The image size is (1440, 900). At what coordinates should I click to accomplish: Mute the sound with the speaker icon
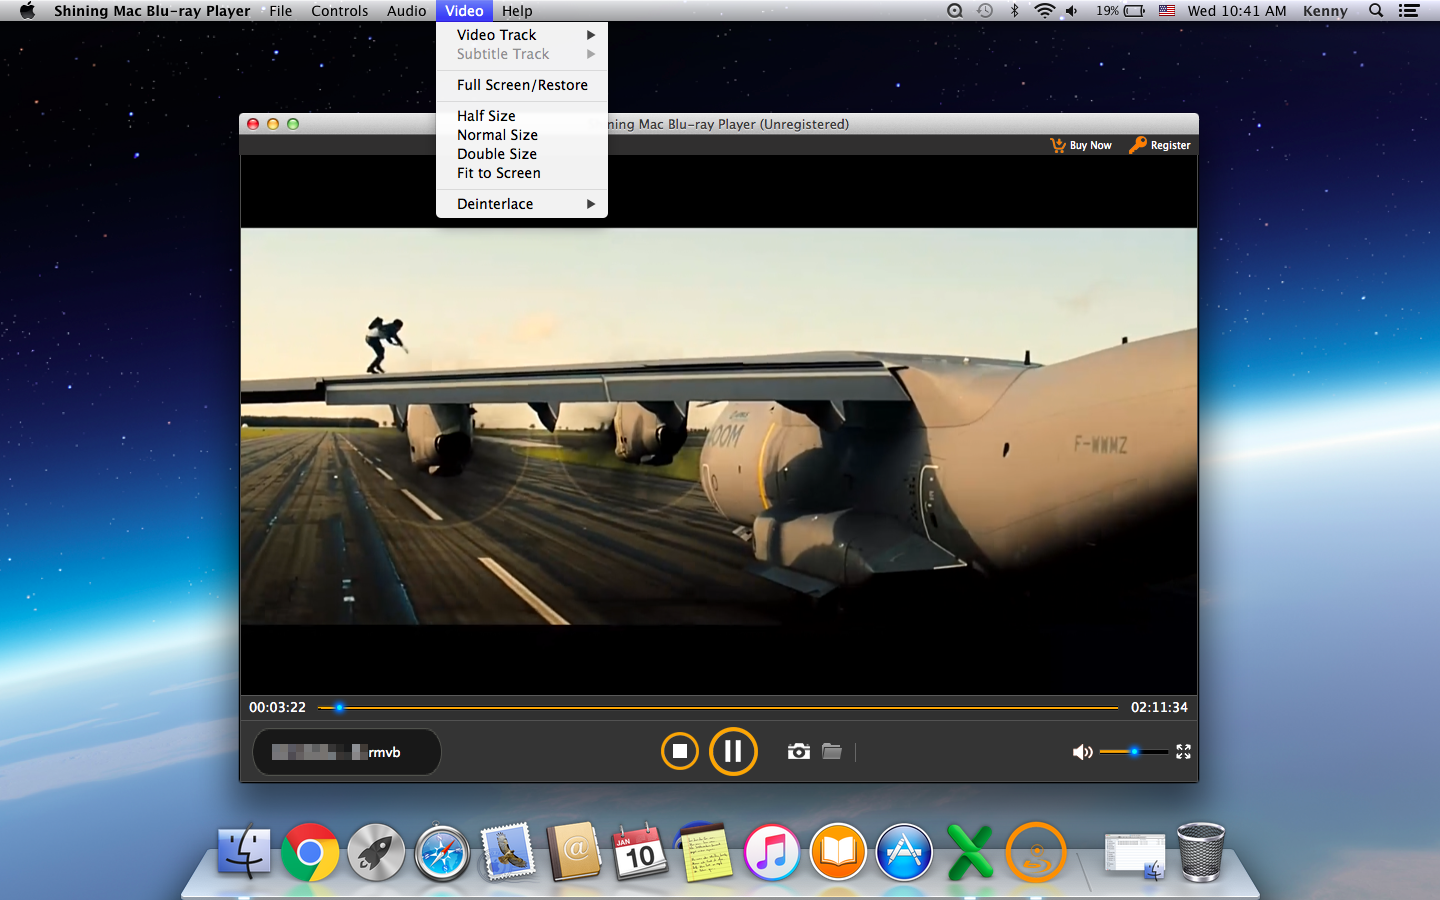click(x=1082, y=752)
